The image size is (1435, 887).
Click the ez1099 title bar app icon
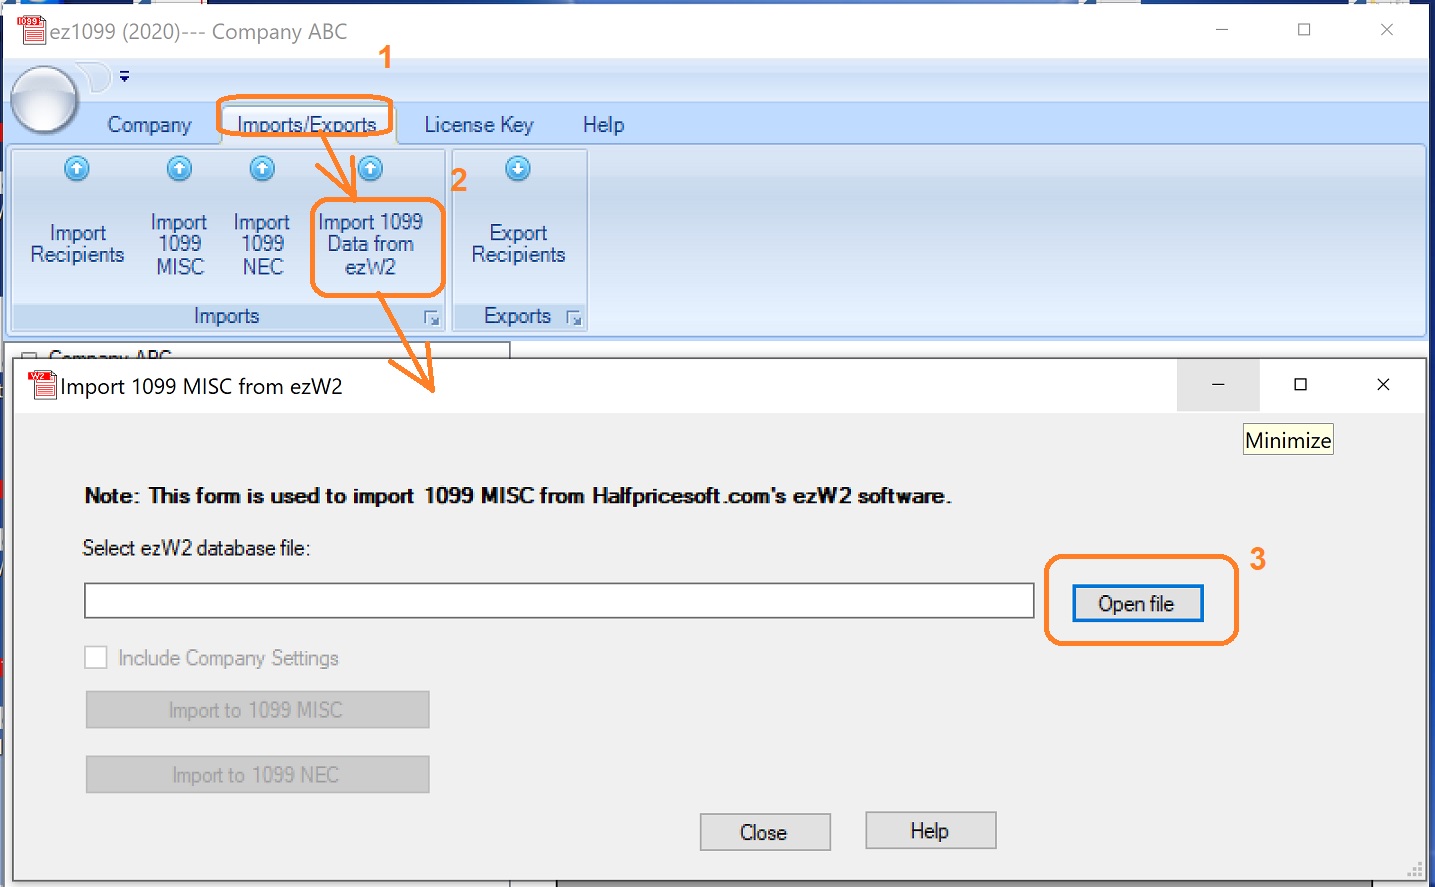pos(32,30)
